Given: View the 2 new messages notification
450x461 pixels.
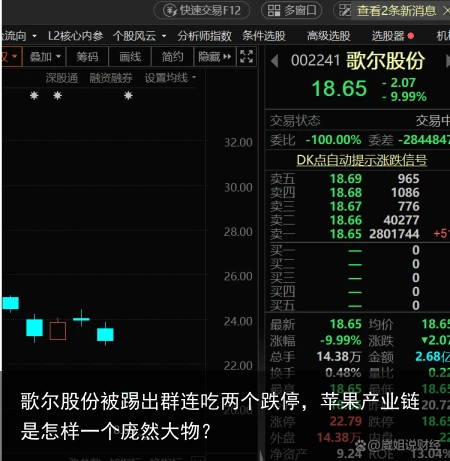Looking at the screenshot, I should (396, 11).
